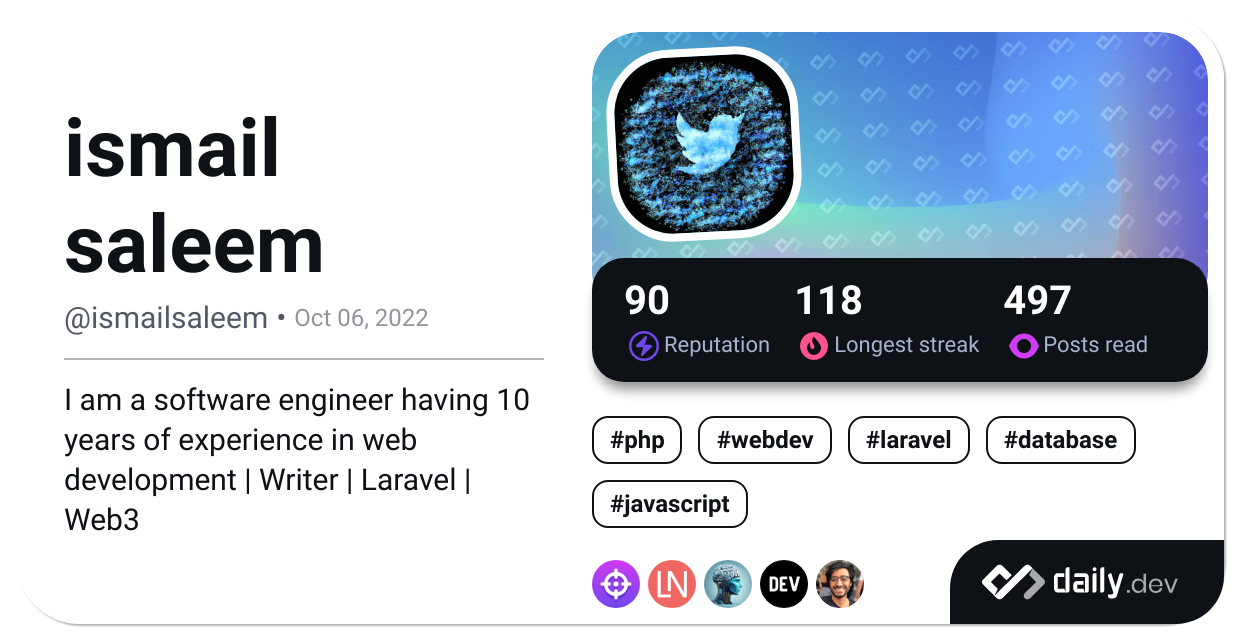Select the #php tag

click(x=637, y=440)
